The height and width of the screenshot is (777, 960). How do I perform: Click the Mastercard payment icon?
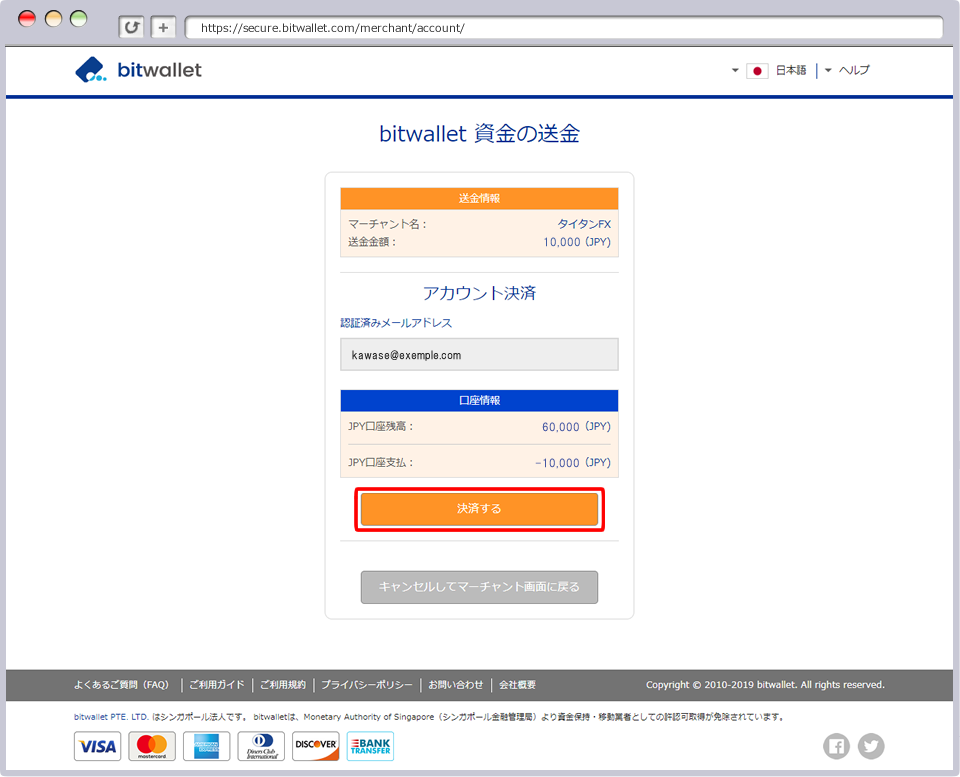(x=151, y=746)
